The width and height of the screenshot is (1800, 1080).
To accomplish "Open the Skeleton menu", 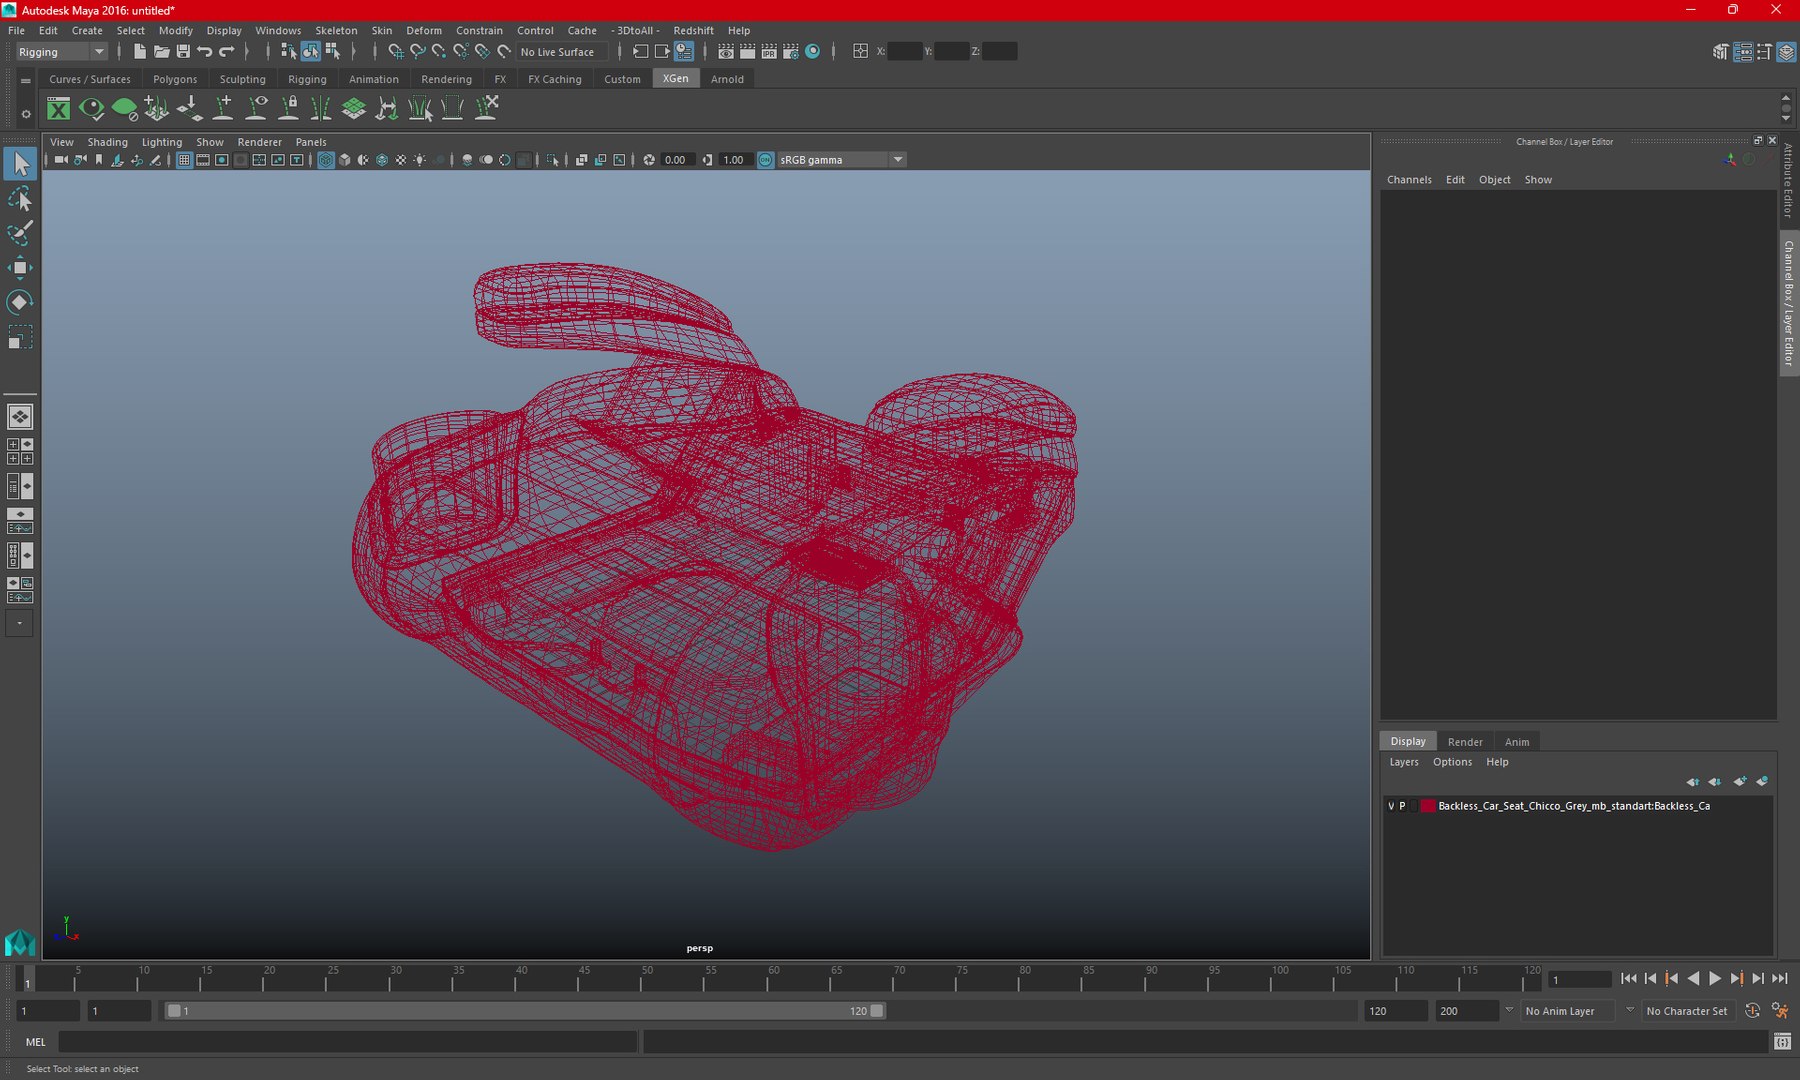I will pos(336,30).
